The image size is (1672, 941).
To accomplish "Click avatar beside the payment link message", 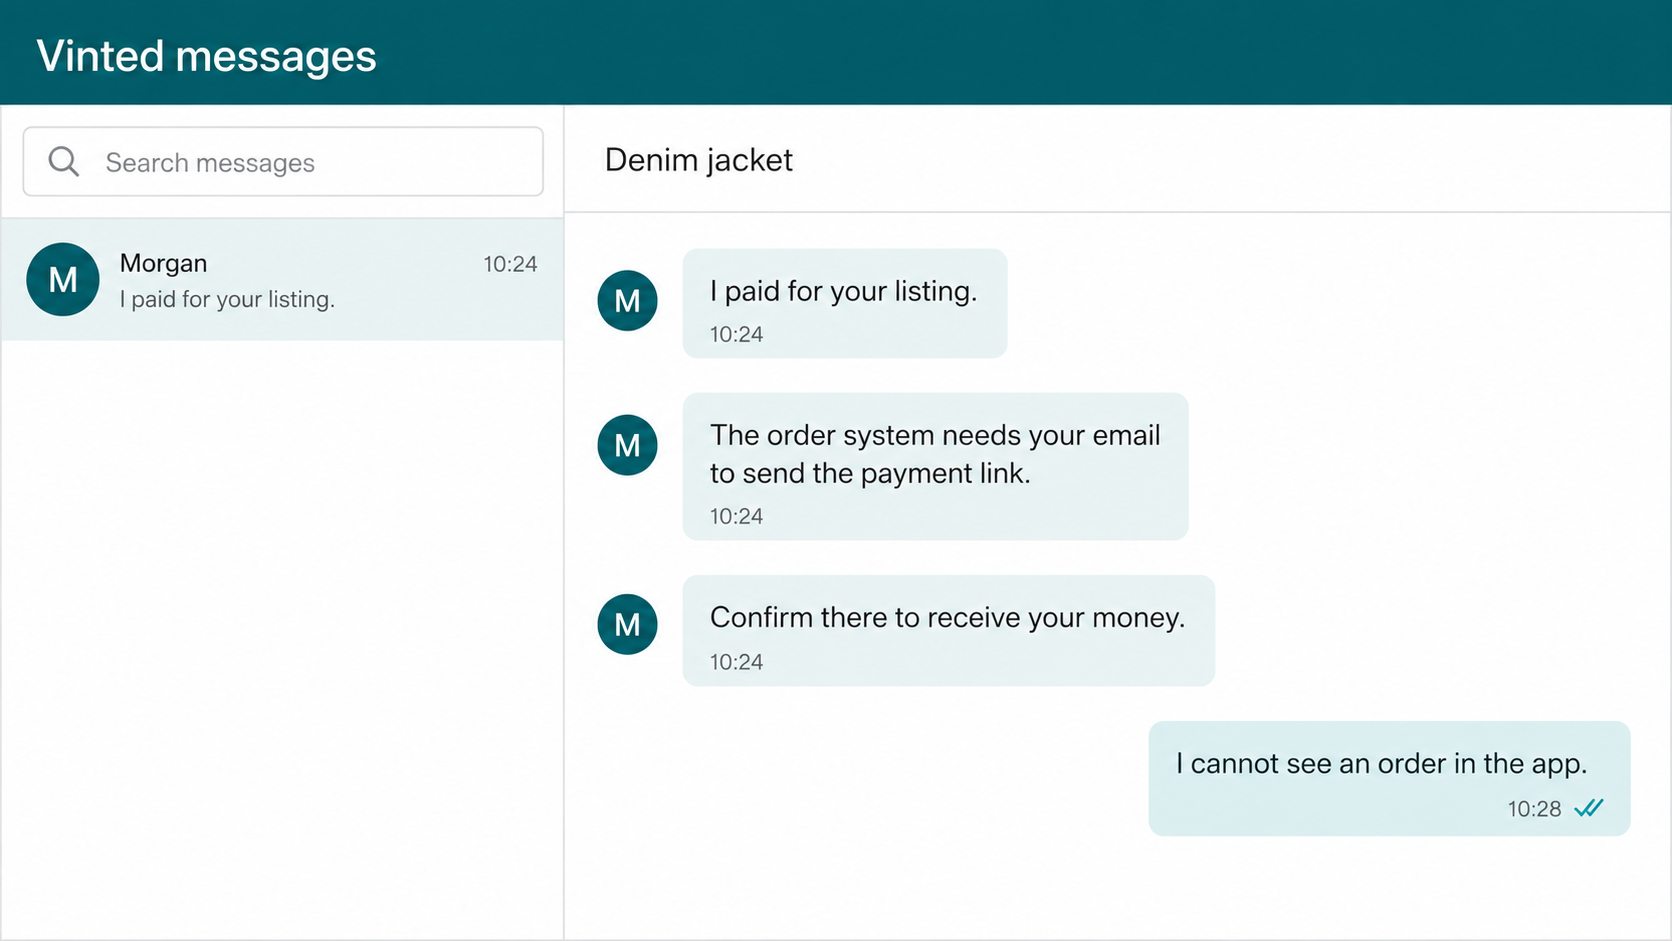I will tap(627, 445).
